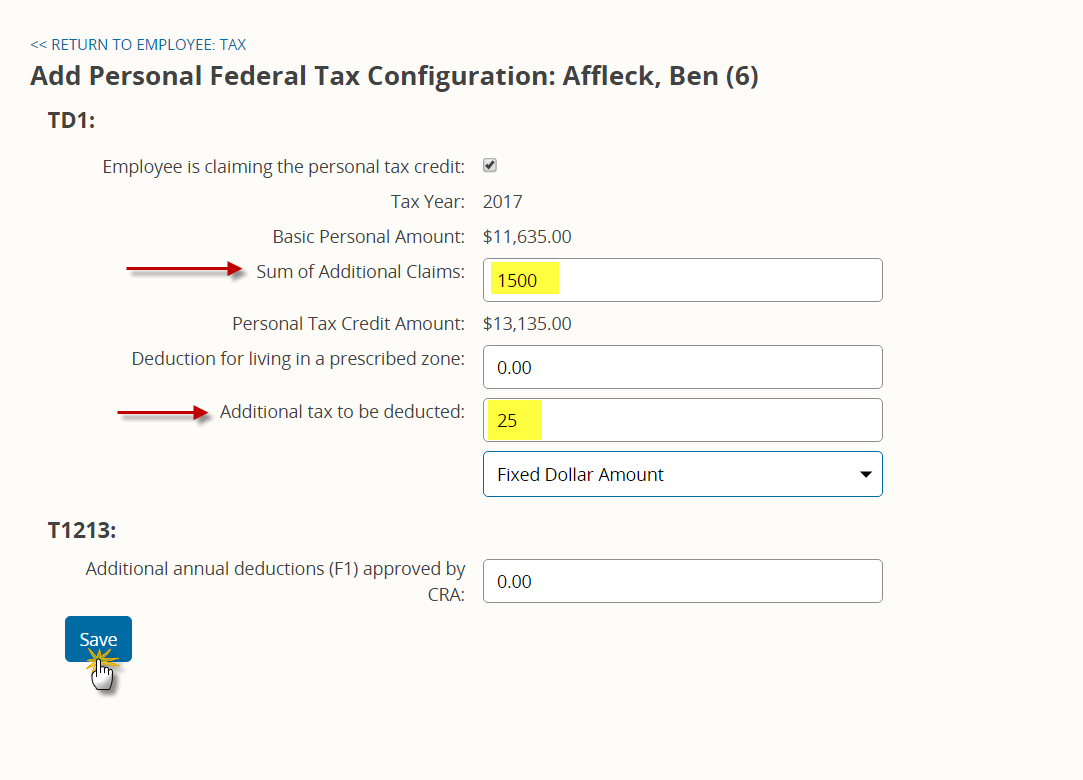This screenshot has width=1083, height=780.
Task: Select the T1213 annual deductions (F1) input
Action: (x=682, y=581)
